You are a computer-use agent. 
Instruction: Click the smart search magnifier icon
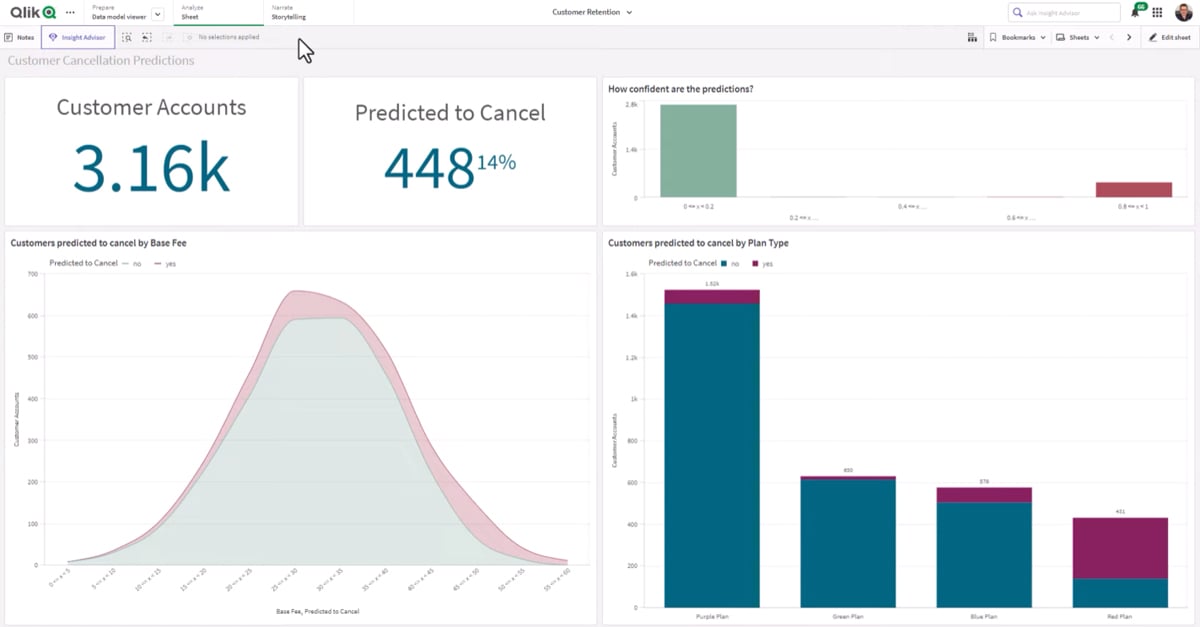coord(128,37)
